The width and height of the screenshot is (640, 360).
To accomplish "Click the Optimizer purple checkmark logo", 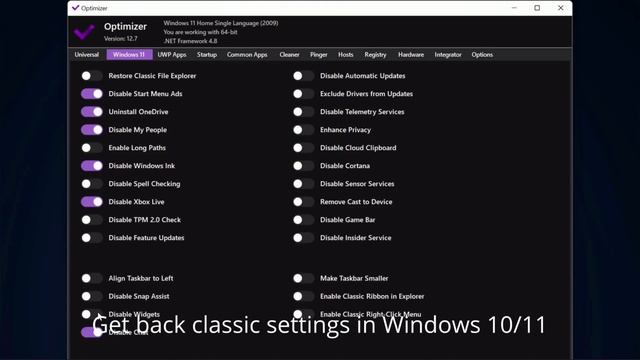I will (x=84, y=32).
